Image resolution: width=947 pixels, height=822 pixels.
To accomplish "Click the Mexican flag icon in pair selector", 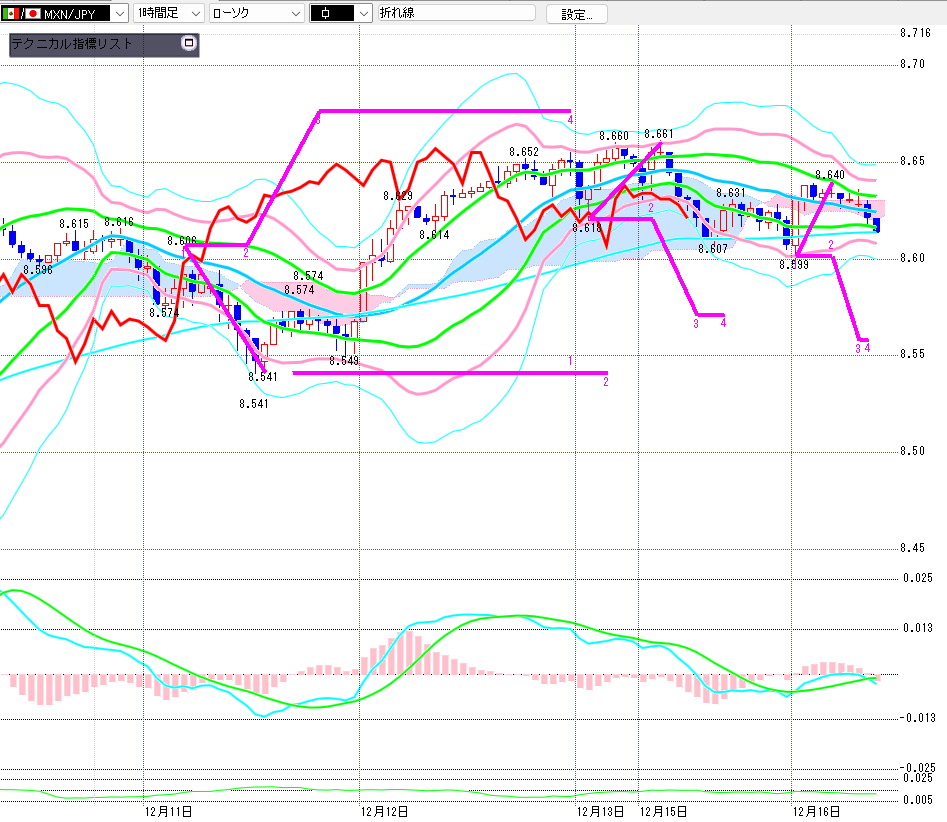I will [10, 14].
